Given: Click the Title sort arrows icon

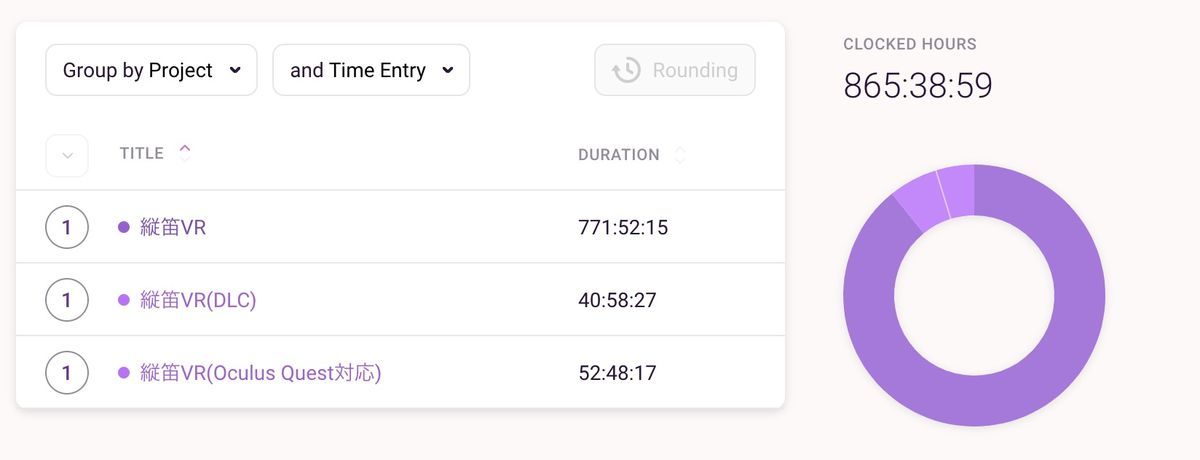Looking at the screenshot, I should coord(184,153).
